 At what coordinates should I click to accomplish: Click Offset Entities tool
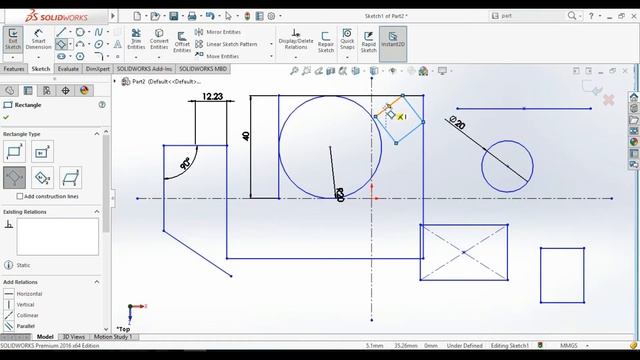tap(182, 42)
